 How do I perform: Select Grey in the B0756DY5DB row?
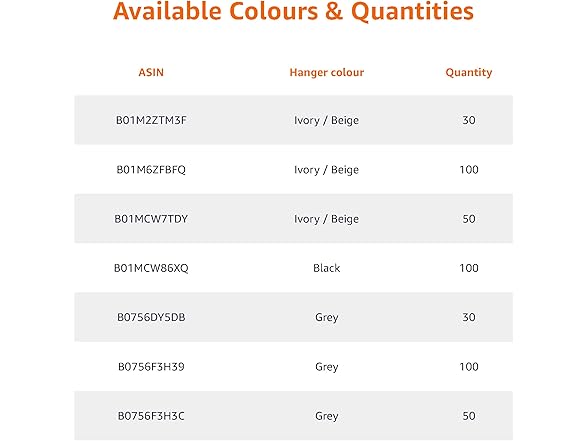pyautogui.click(x=327, y=318)
